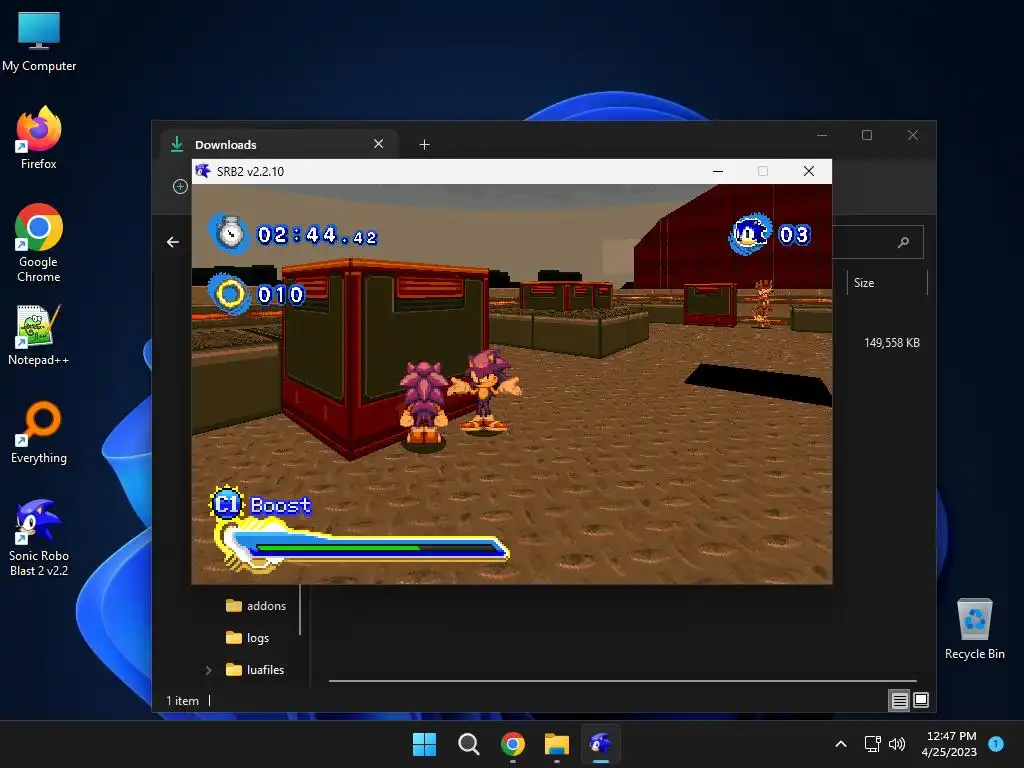
Task: Launch Everything search desktop shortcut
Action: point(39,432)
